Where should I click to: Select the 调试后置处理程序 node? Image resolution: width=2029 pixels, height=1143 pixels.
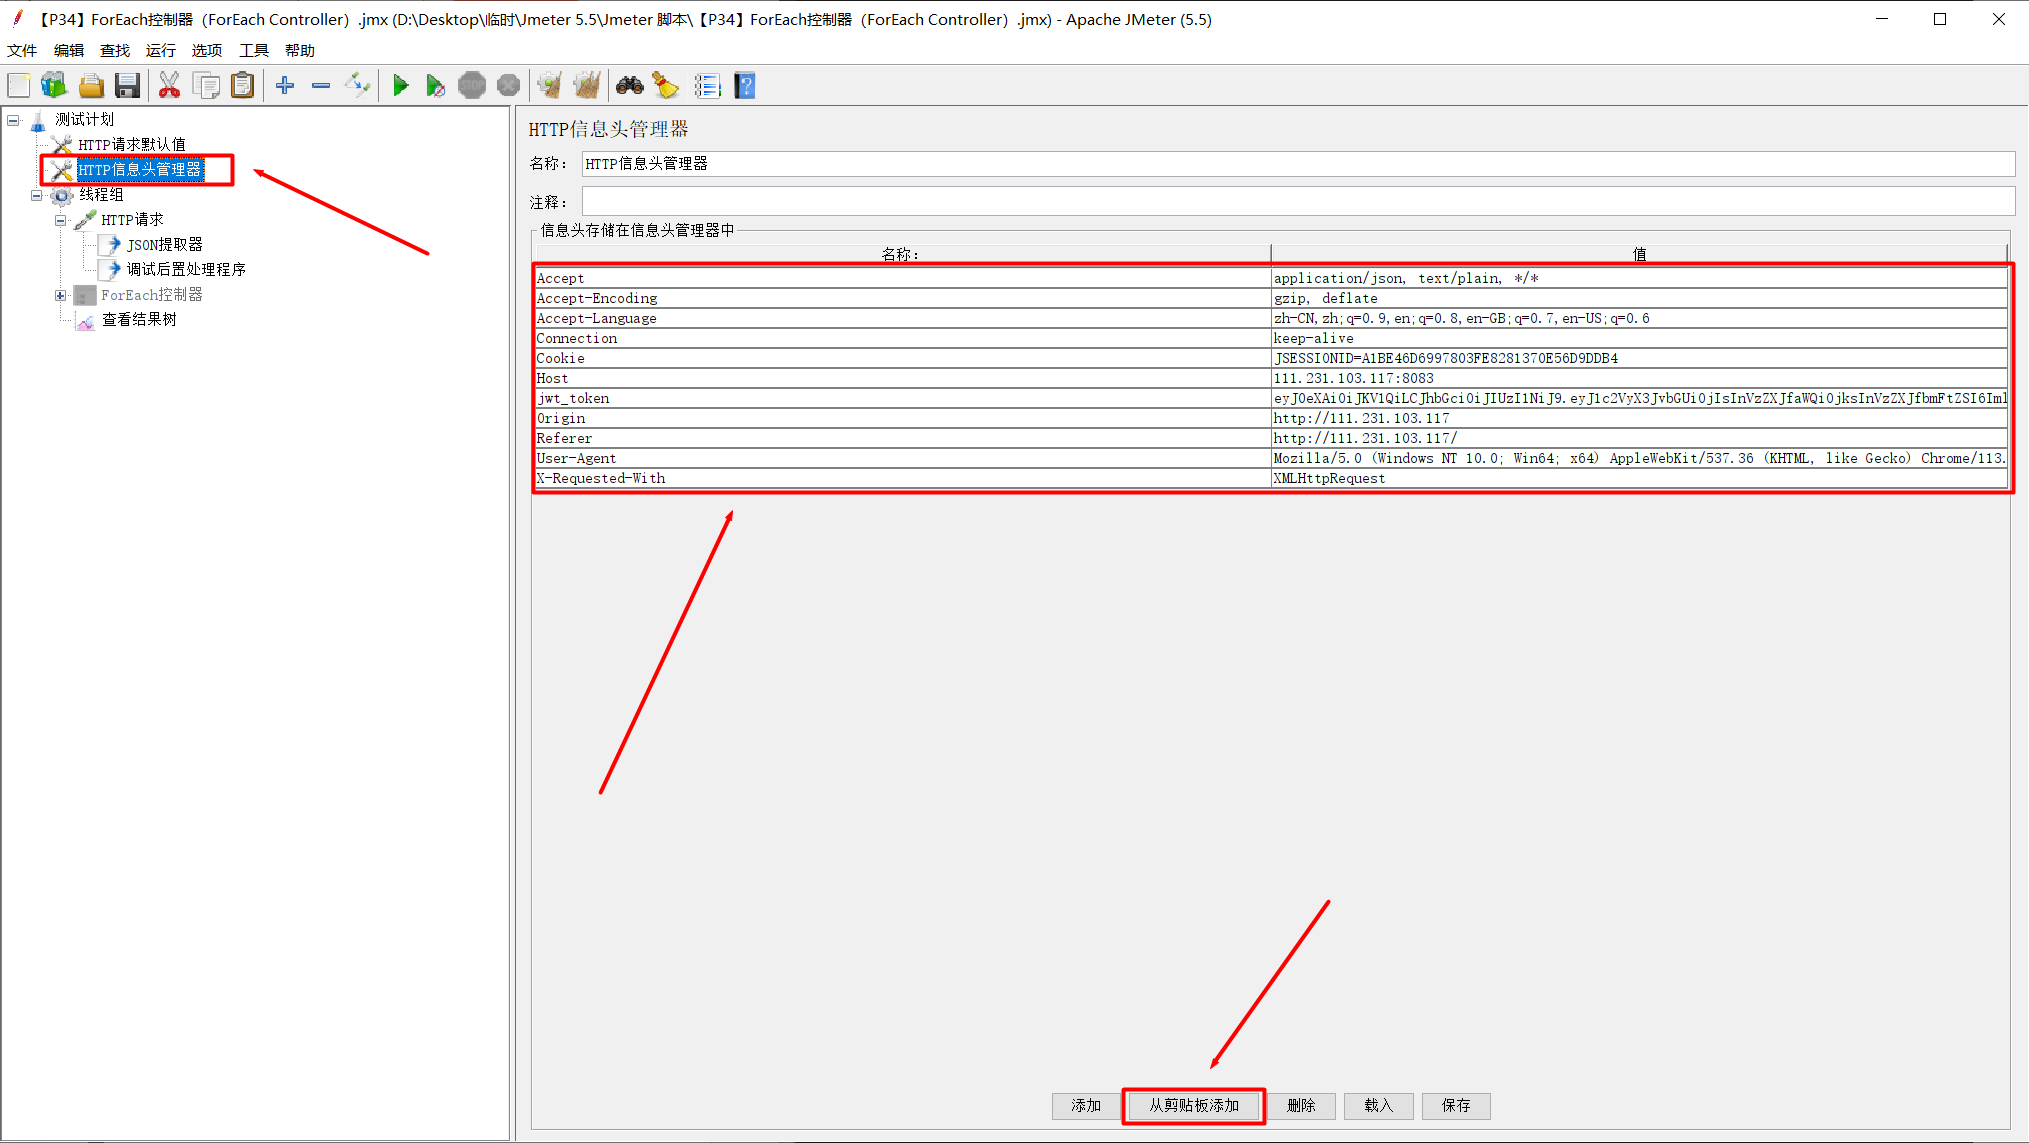[186, 270]
